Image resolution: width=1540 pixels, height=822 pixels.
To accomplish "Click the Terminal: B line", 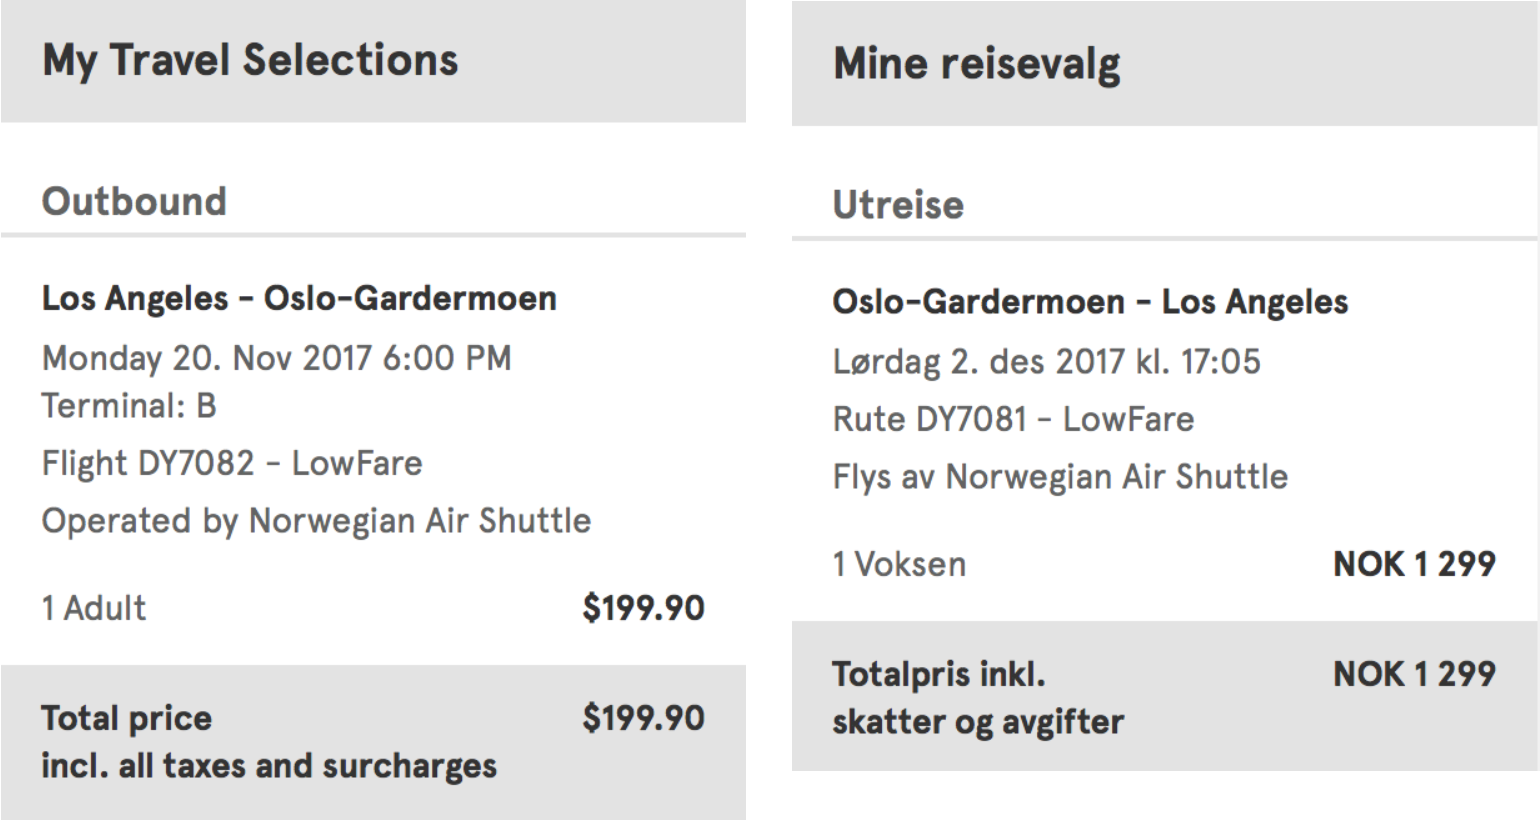I will point(129,406).
